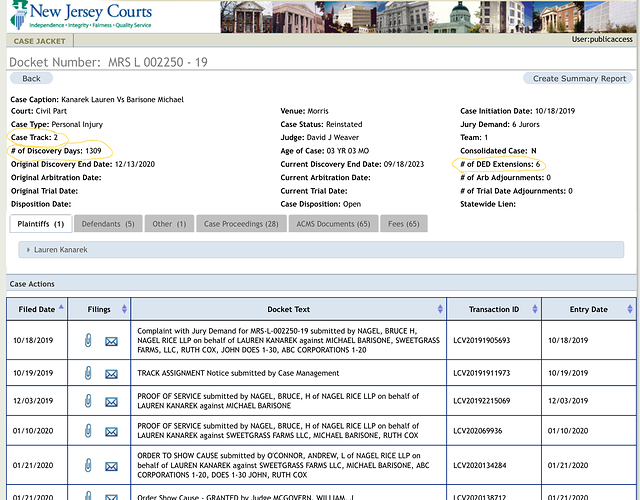Open envelope icon for 10/18/2019 Complaint filing
Image resolution: width=640 pixels, height=500 pixels.
point(111,341)
